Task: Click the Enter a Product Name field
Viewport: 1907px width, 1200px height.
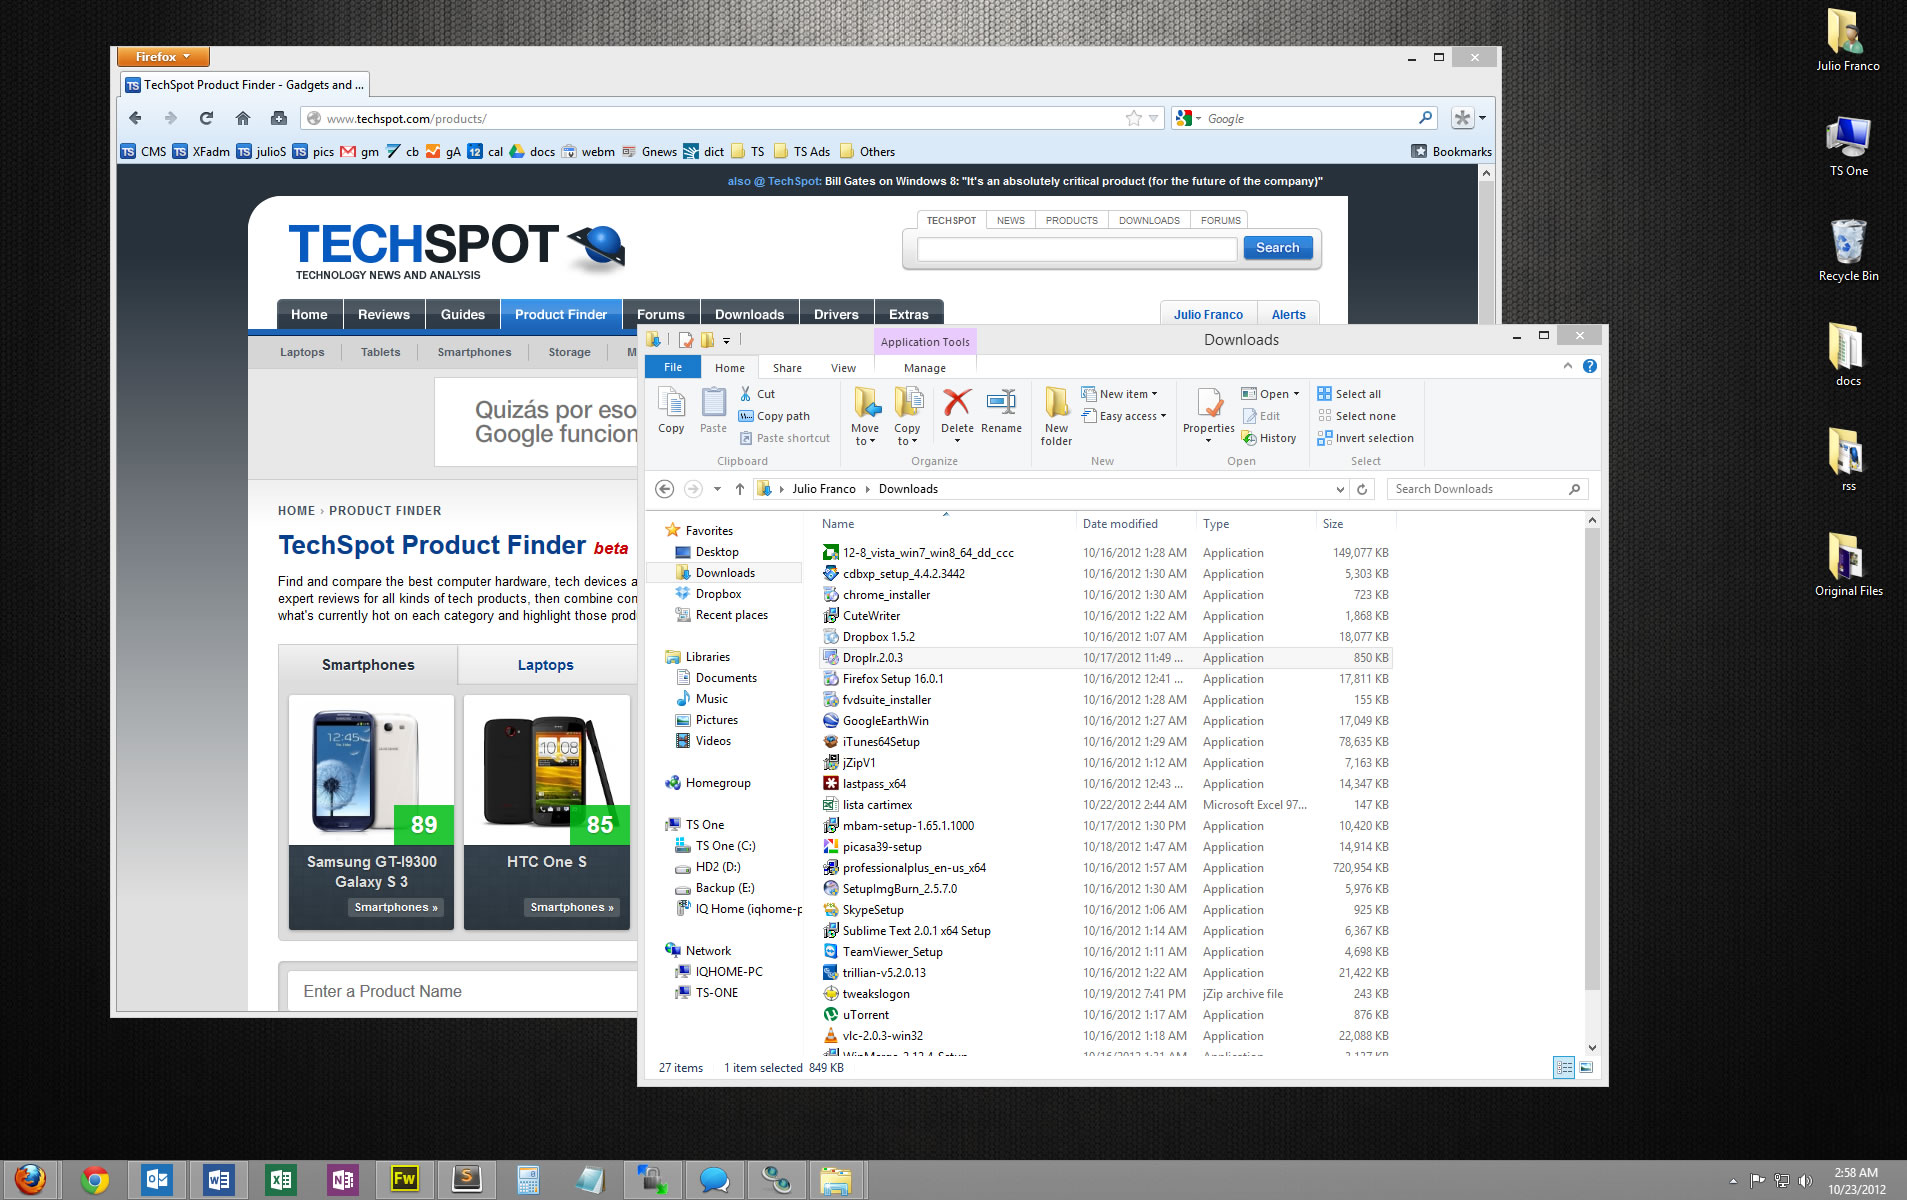Action: [x=462, y=991]
